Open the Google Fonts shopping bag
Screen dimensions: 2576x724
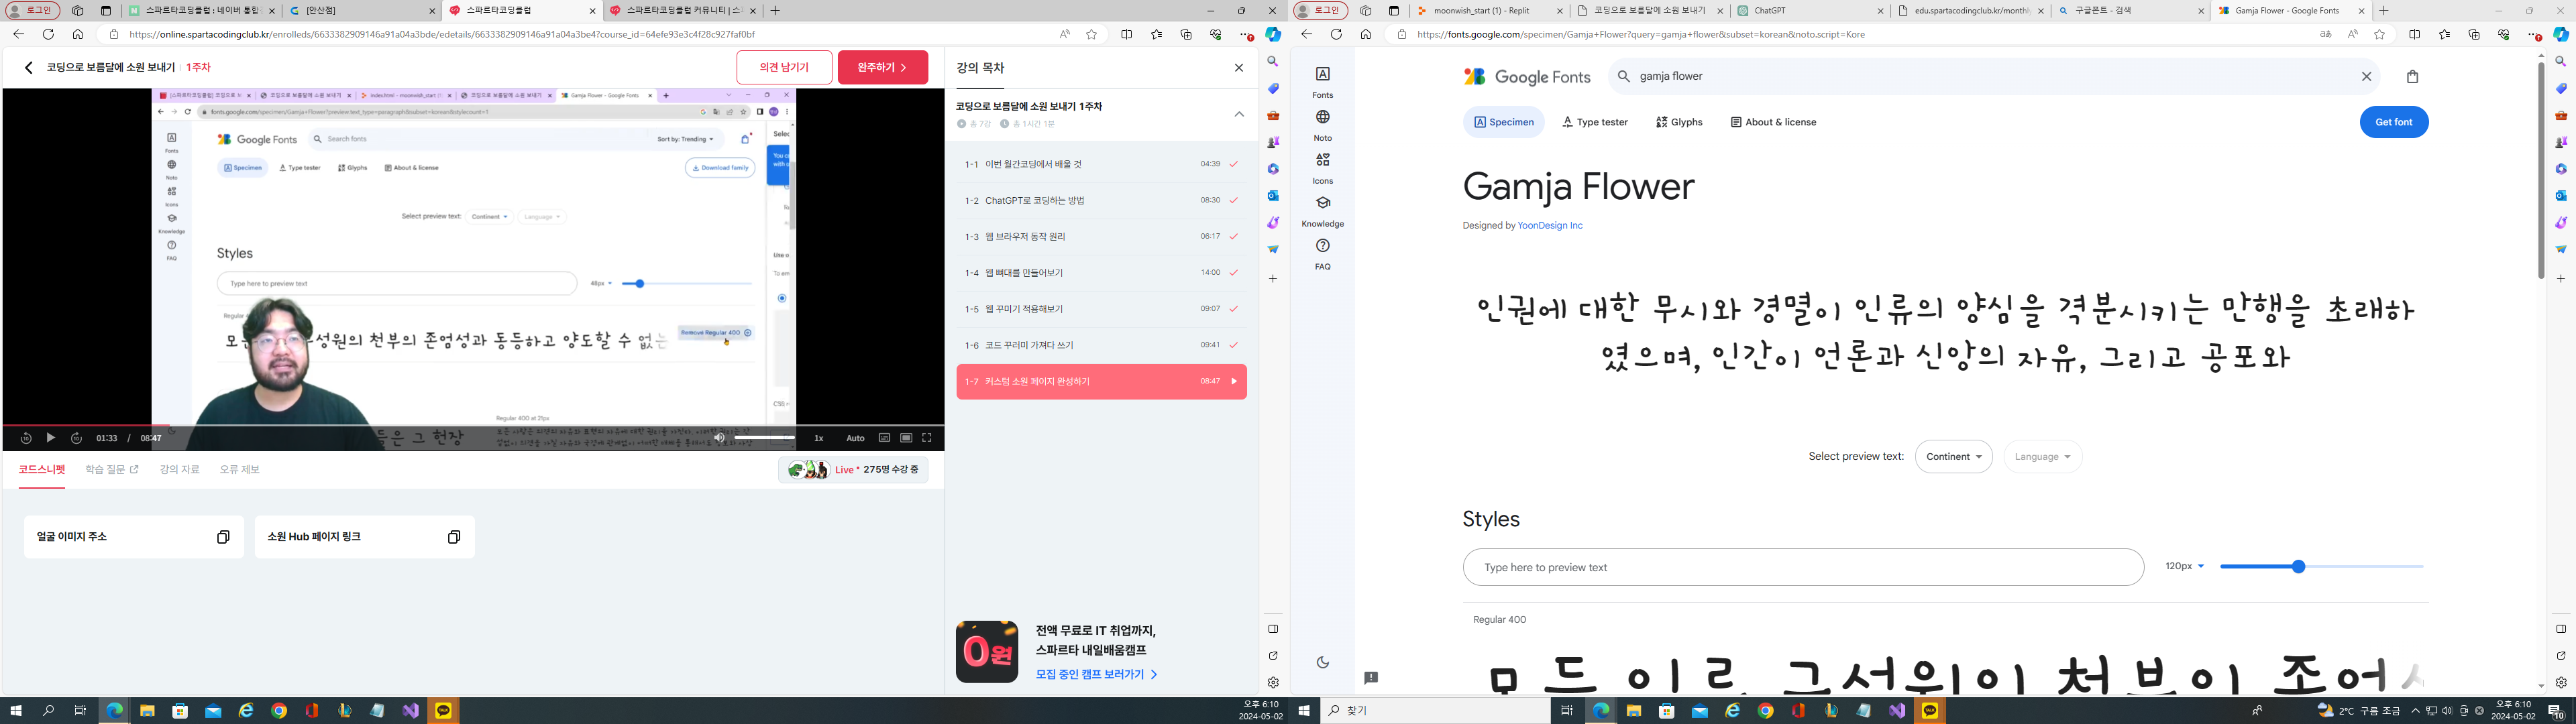[2412, 76]
